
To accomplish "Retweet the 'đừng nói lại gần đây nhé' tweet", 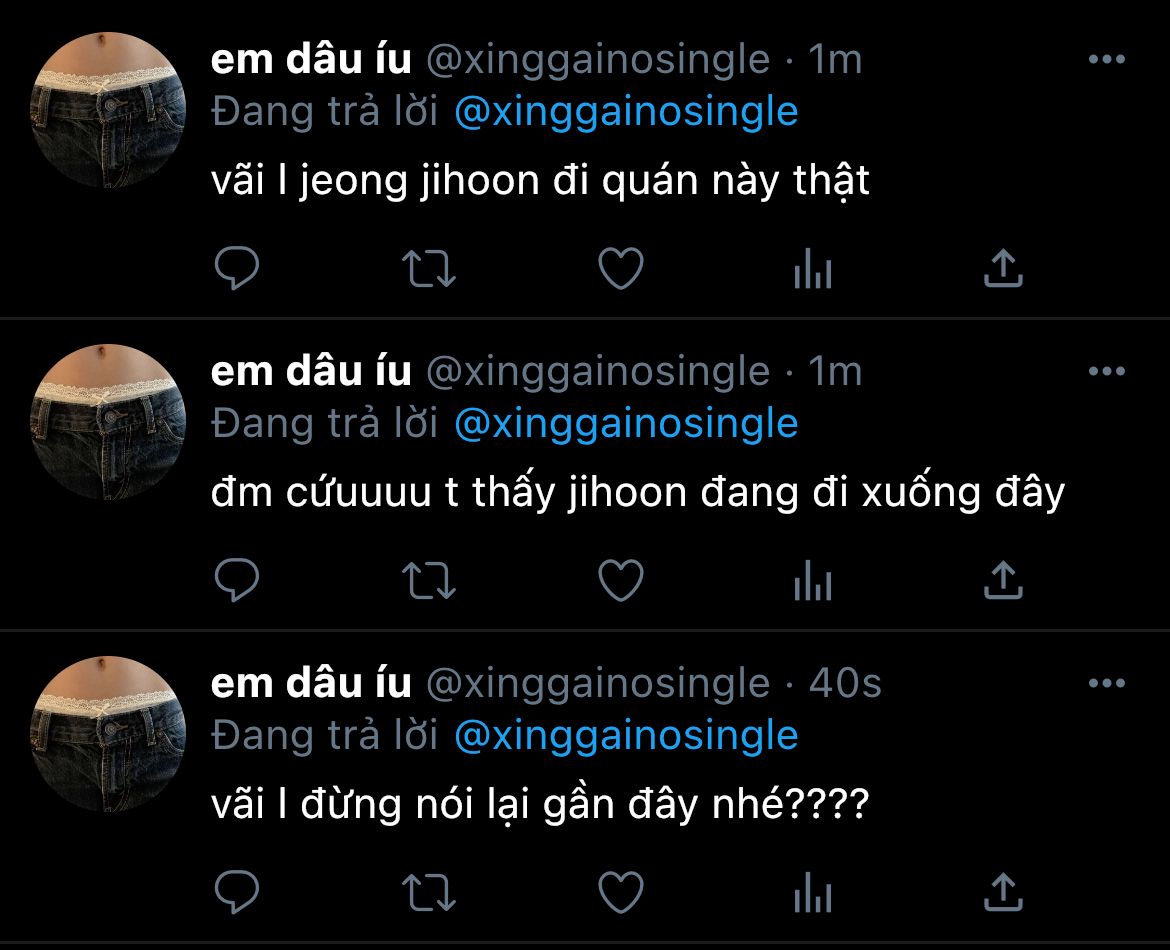I will coord(428,893).
